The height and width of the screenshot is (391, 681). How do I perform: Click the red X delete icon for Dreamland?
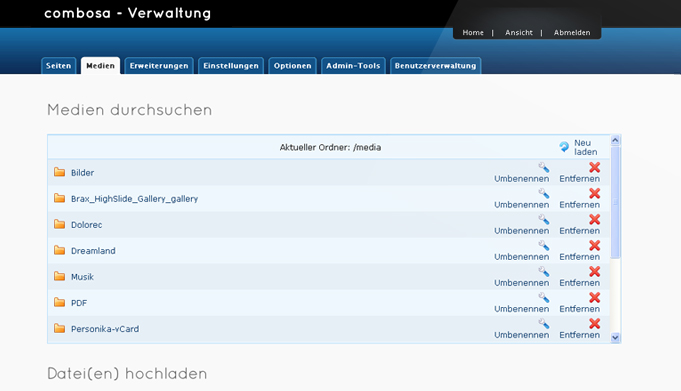tap(595, 245)
